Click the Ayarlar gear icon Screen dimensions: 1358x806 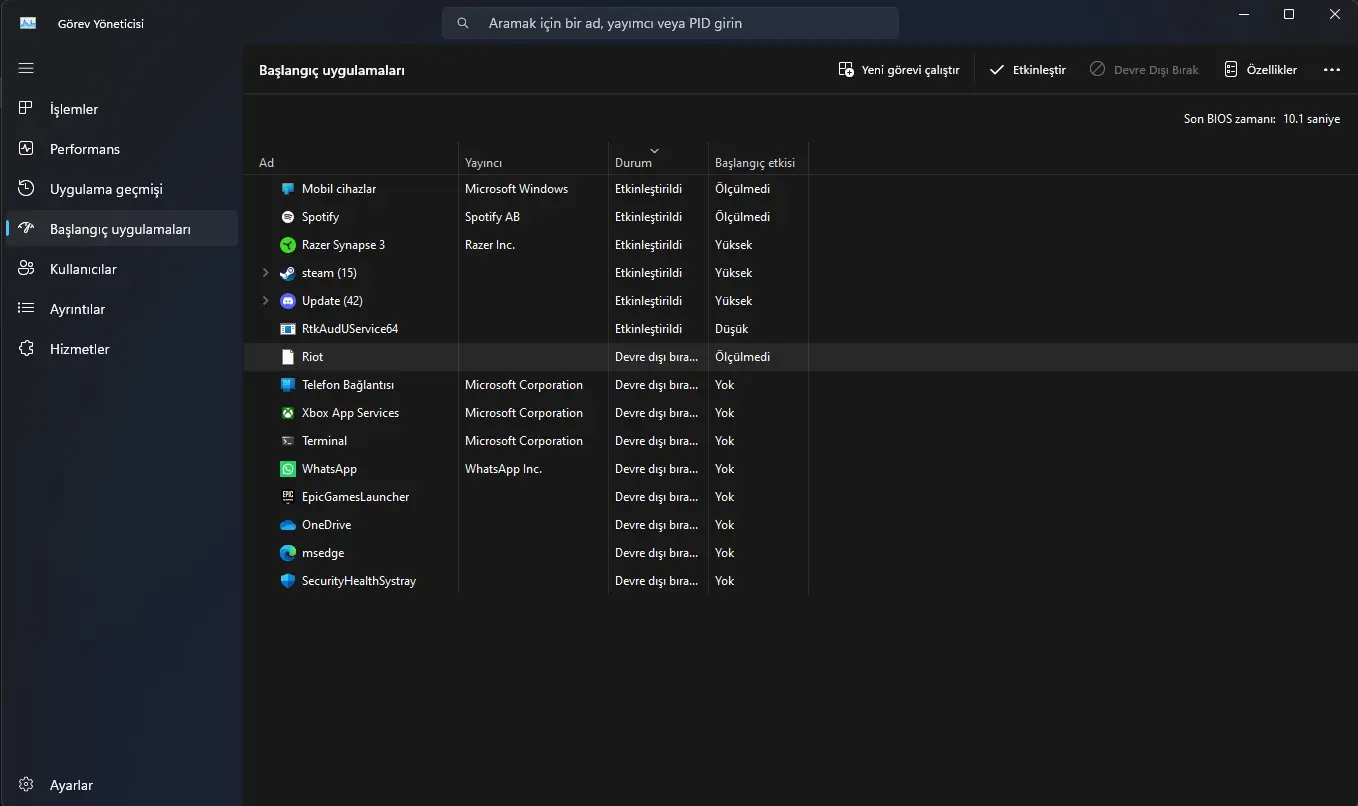tap(26, 785)
